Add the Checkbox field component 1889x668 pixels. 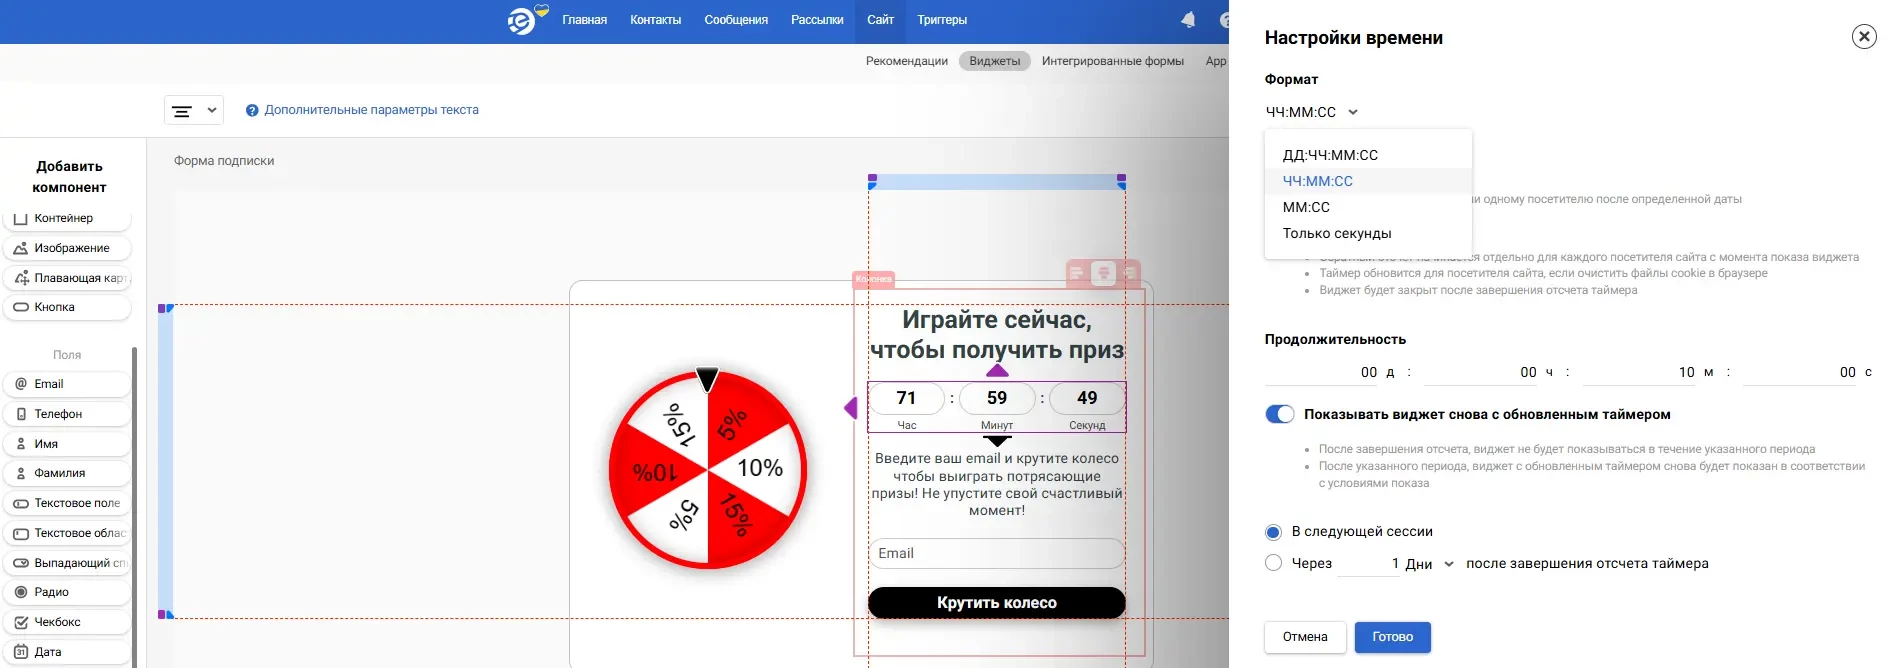point(67,622)
